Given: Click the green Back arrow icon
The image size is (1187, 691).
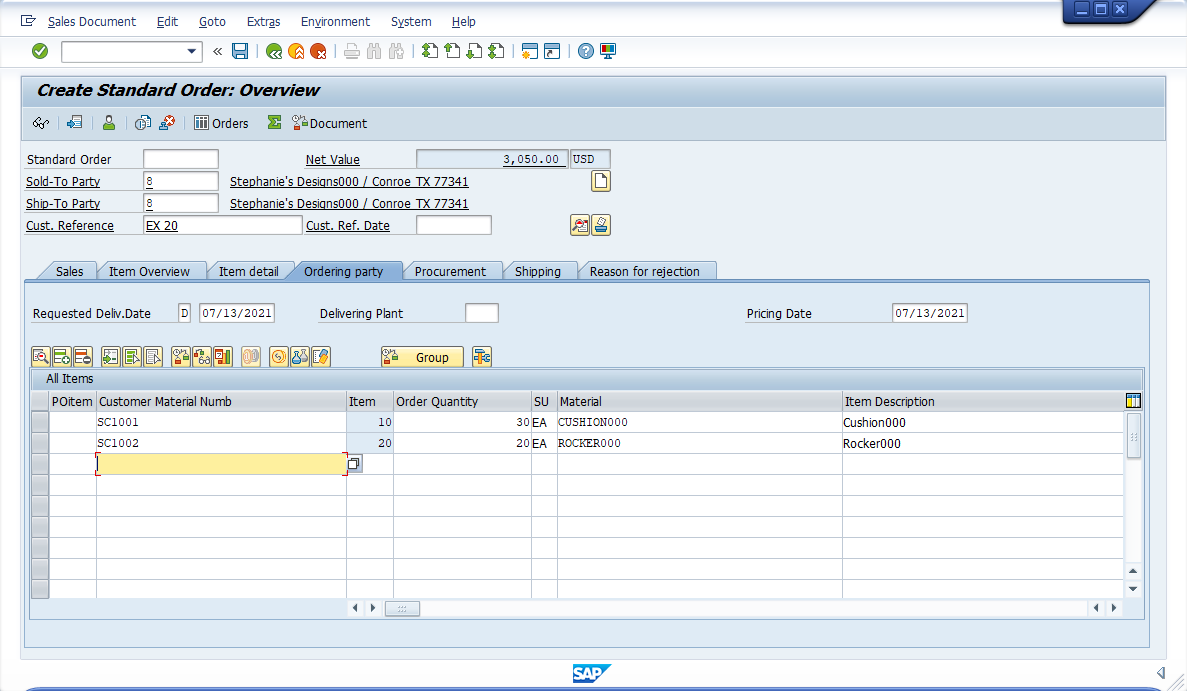Looking at the screenshot, I should [x=274, y=51].
